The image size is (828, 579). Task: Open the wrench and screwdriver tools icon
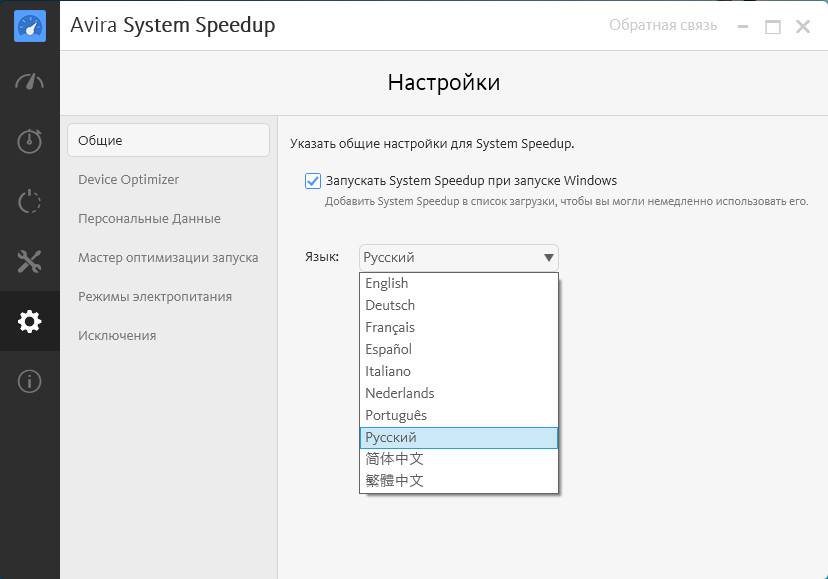30,262
